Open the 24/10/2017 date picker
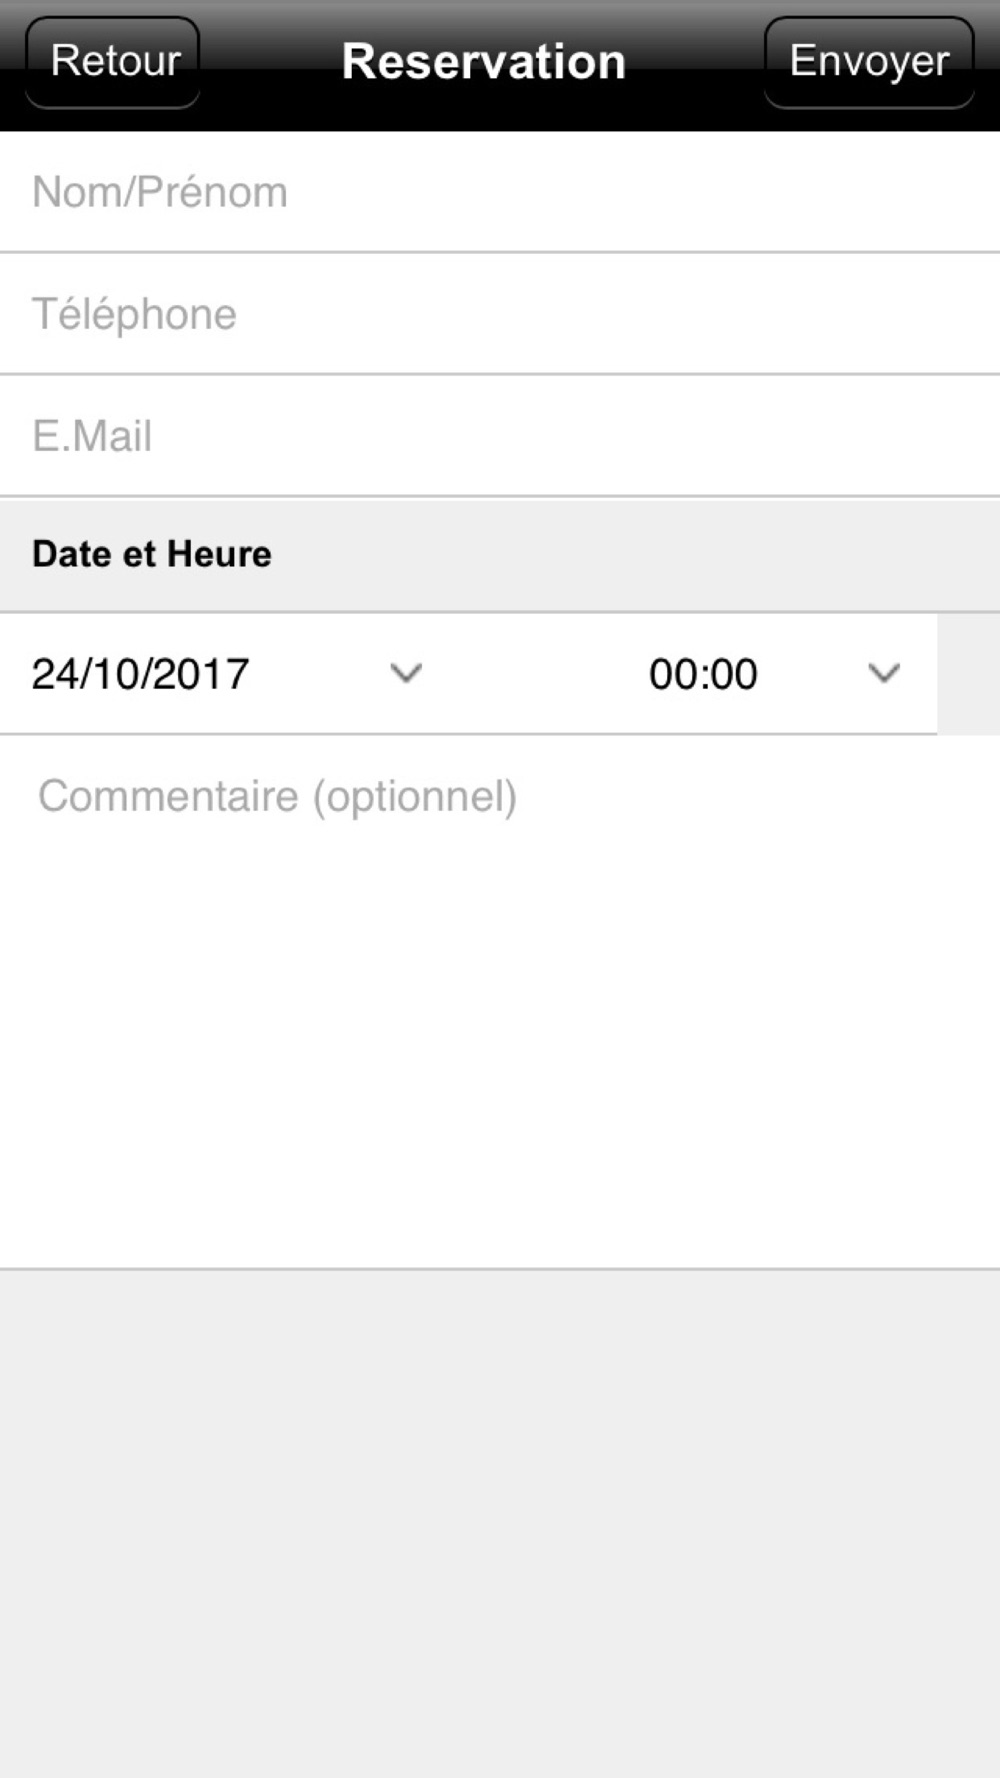This screenshot has width=1000, height=1778. point(228,674)
